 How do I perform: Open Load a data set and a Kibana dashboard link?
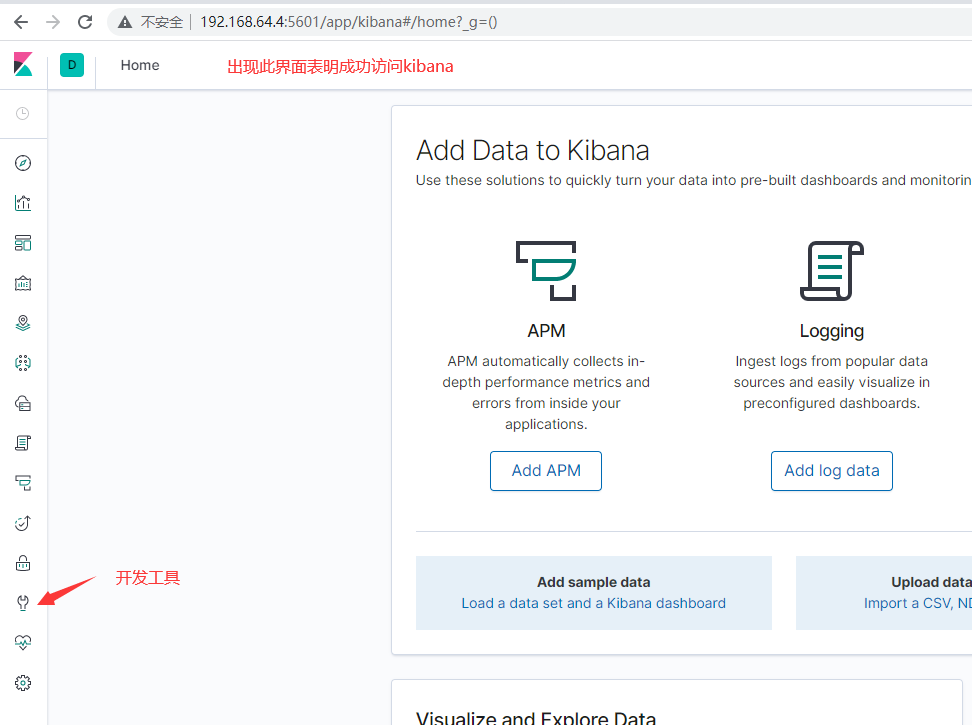593,603
